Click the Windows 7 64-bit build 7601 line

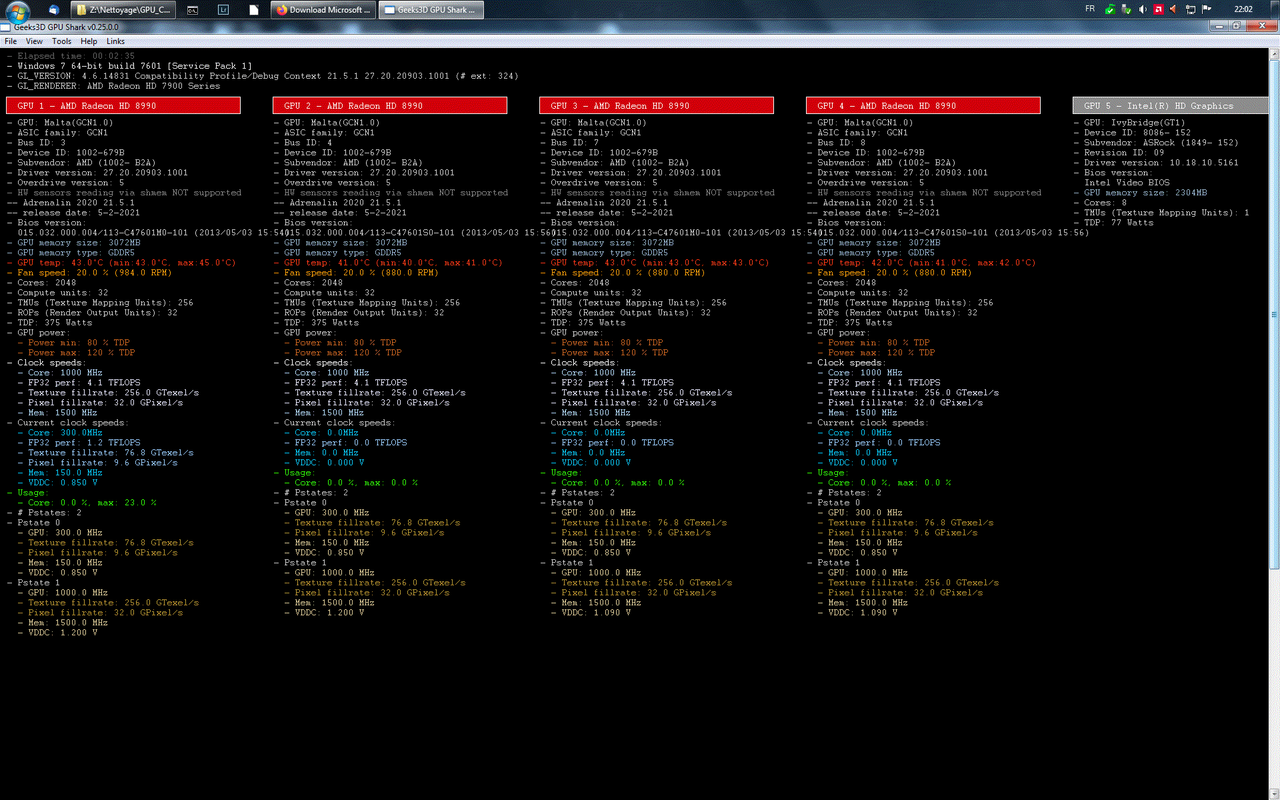pos(129,66)
